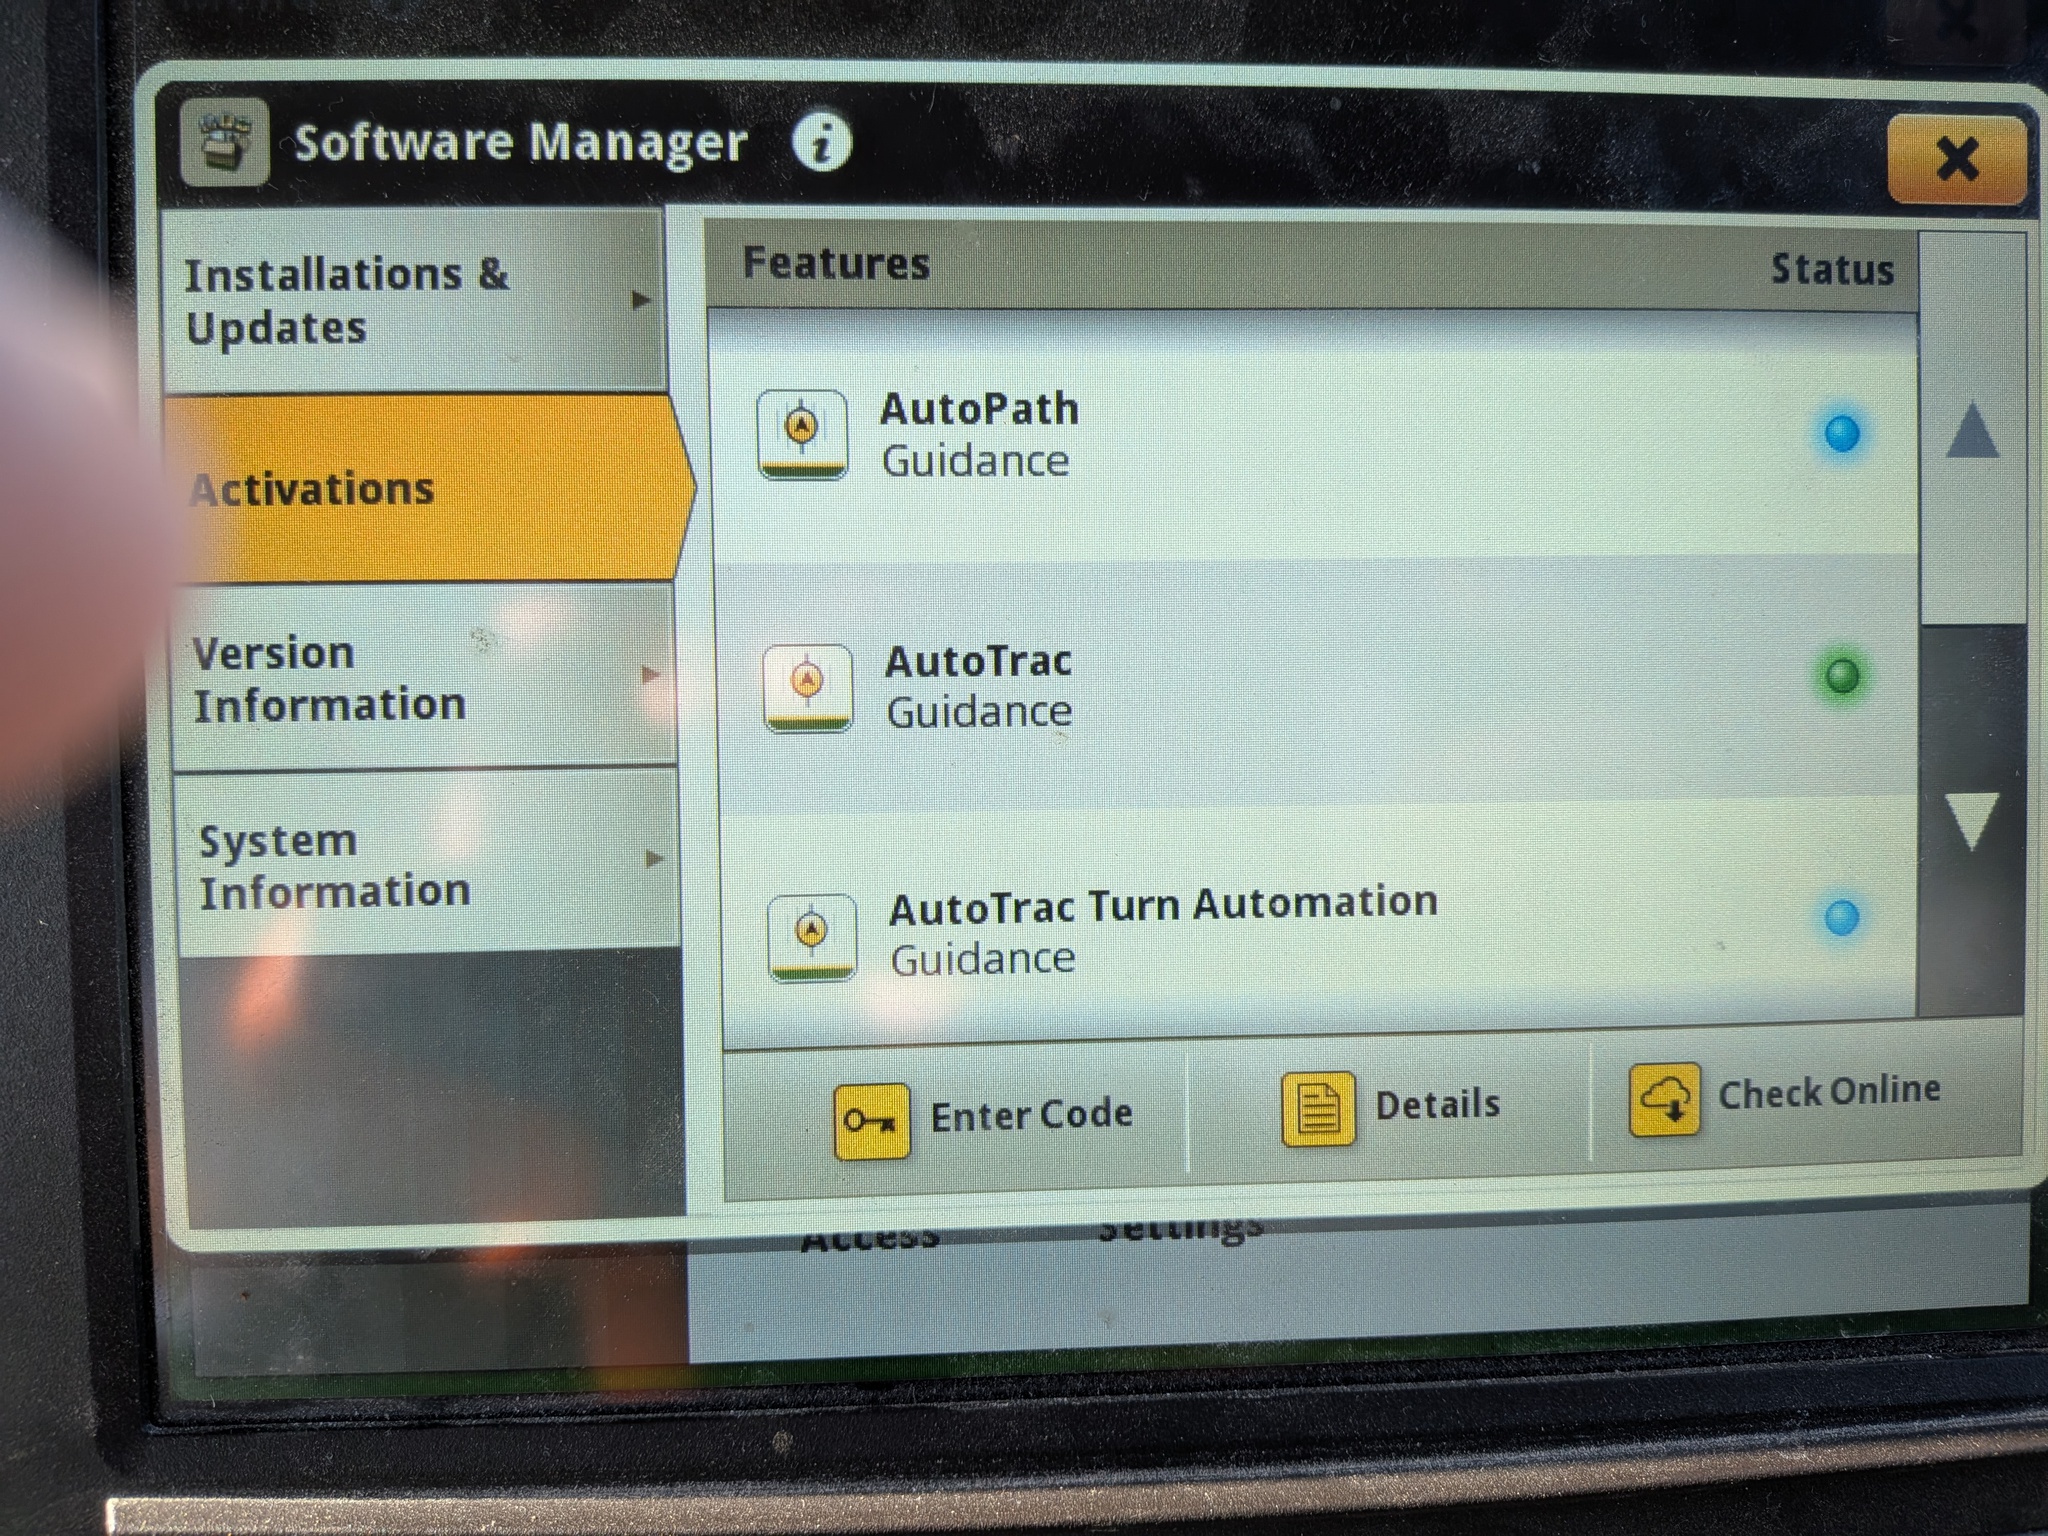Click the Check Online cloud icon
Screen dimensions: 2048x1536
tap(1664, 1099)
